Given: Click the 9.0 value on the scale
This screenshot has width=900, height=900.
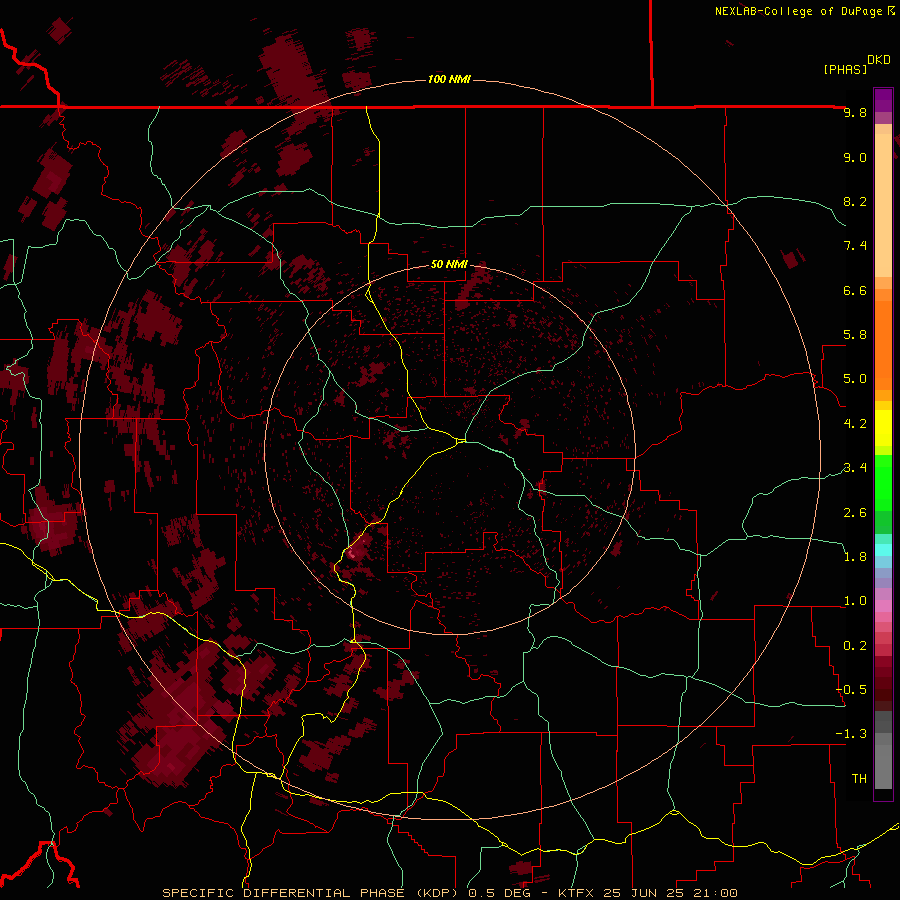Looking at the screenshot, I should (855, 158).
